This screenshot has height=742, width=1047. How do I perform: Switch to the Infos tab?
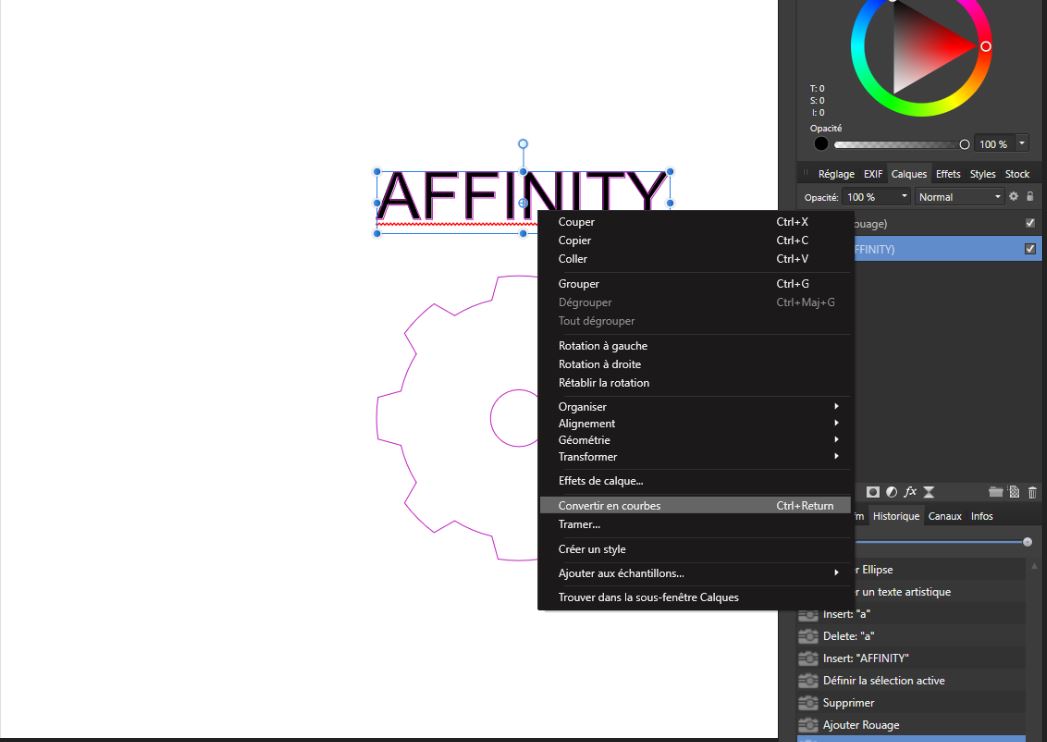pyautogui.click(x=982, y=516)
